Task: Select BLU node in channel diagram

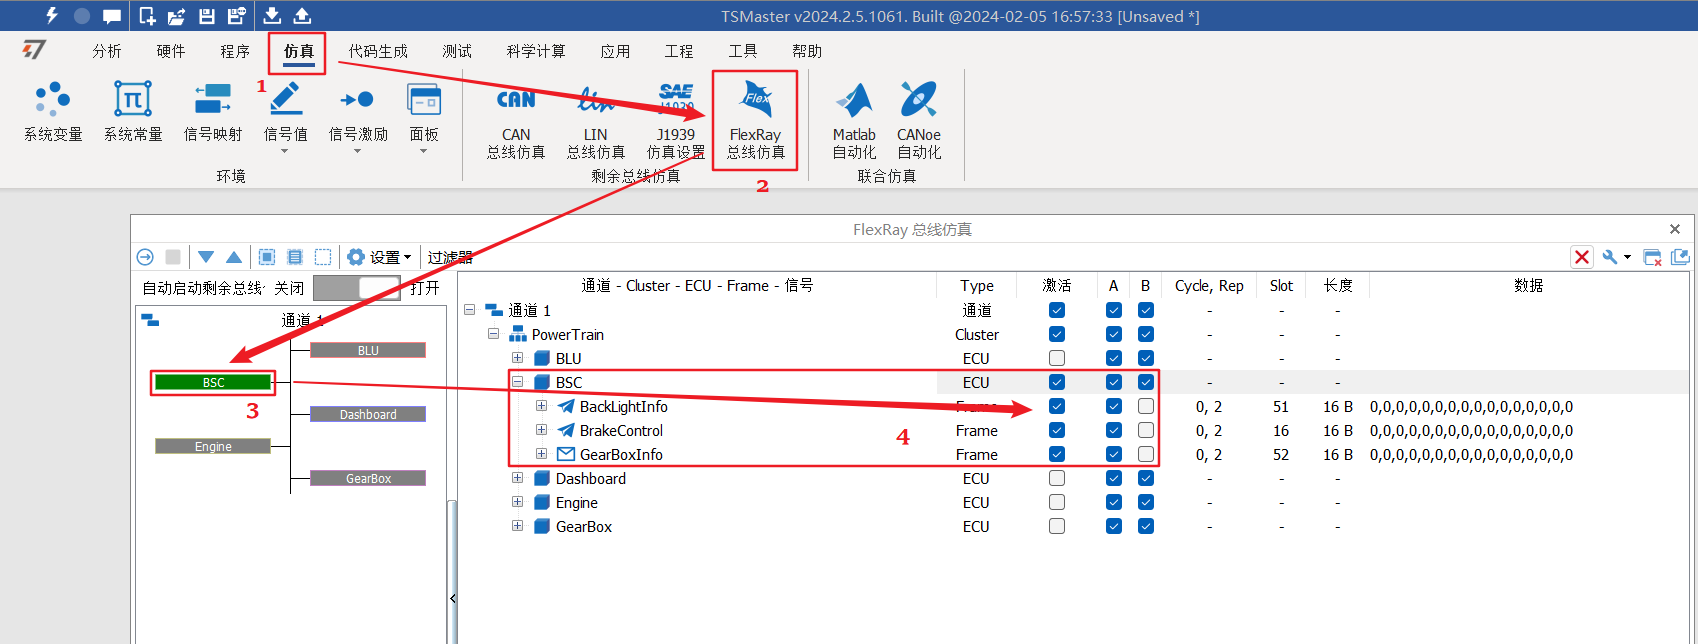Action: pos(368,350)
